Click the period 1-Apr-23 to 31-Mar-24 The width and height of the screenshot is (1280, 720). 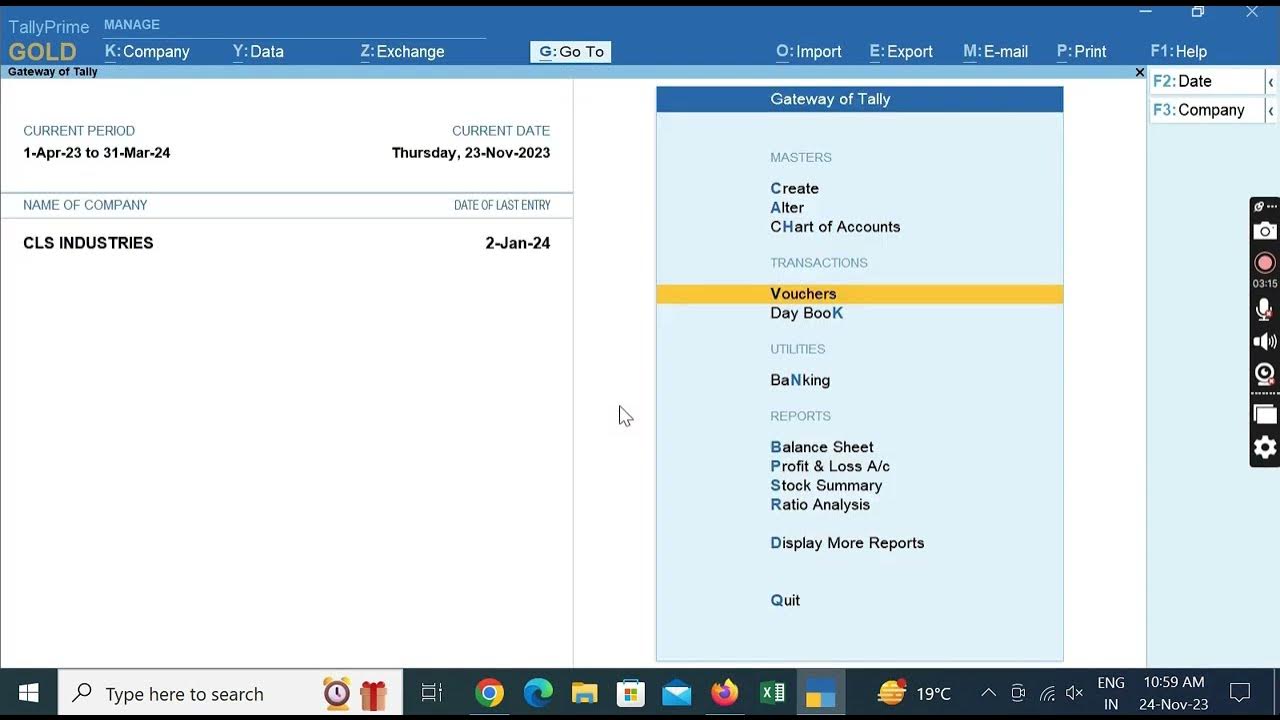click(x=97, y=153)
